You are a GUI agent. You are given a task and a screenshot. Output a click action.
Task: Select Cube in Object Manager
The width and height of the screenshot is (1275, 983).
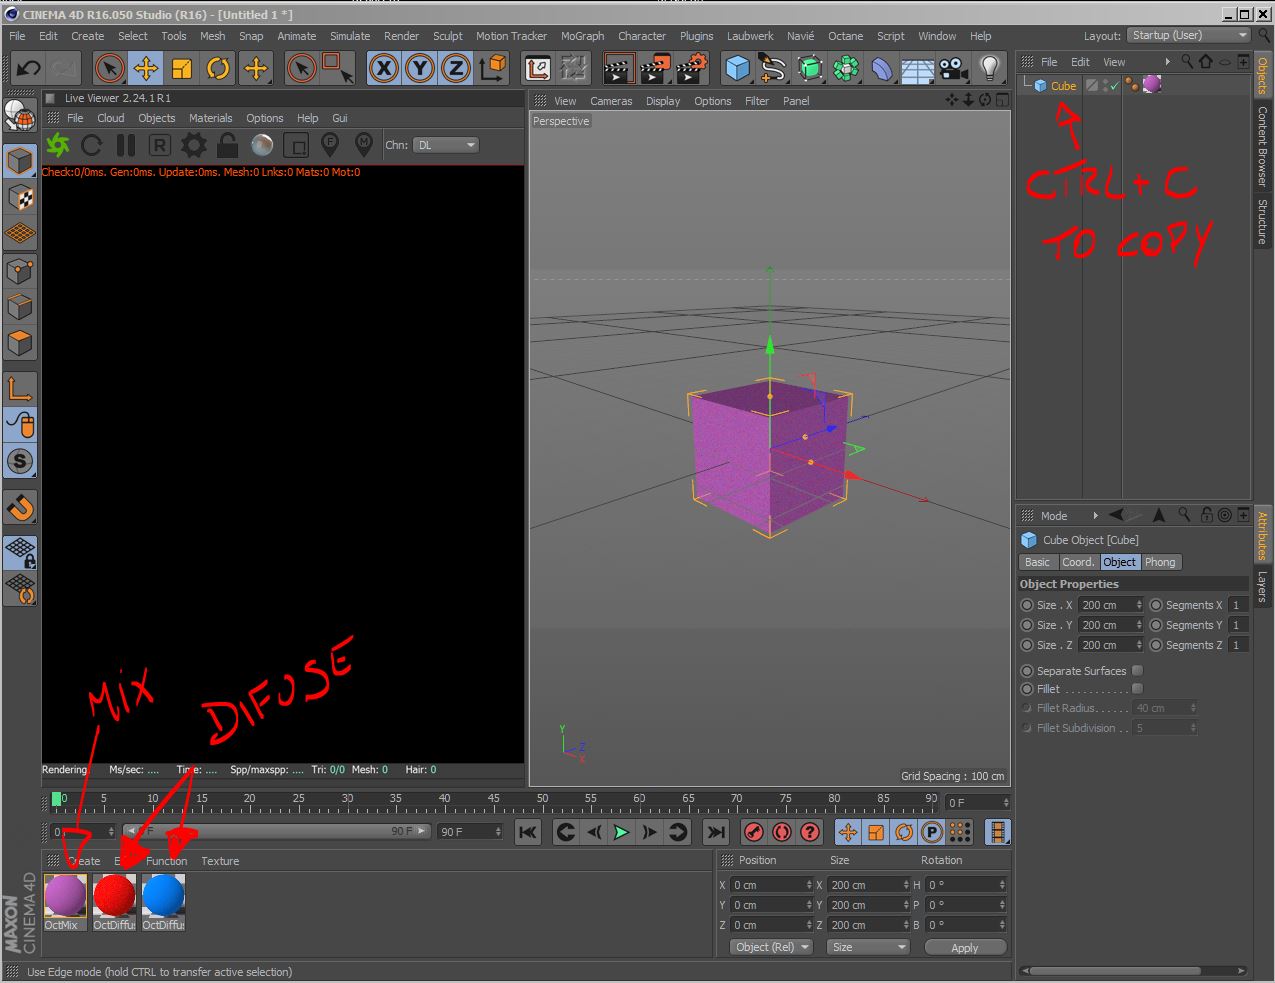tap(1063, 86)
